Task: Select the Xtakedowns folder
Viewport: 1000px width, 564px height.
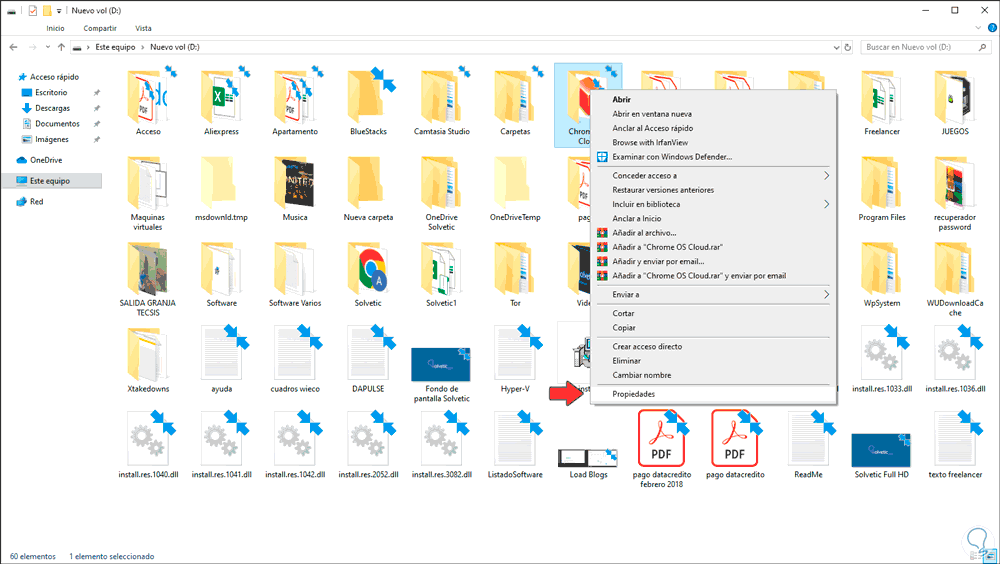Action: pyautogui.click(x=148, y=355)
